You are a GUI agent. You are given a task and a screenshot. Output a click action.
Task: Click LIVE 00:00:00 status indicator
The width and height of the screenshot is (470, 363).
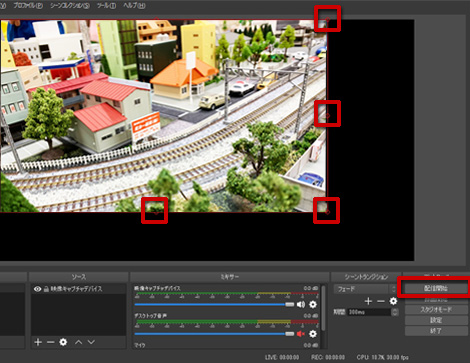pyautogui.click(x=282, y=357)
